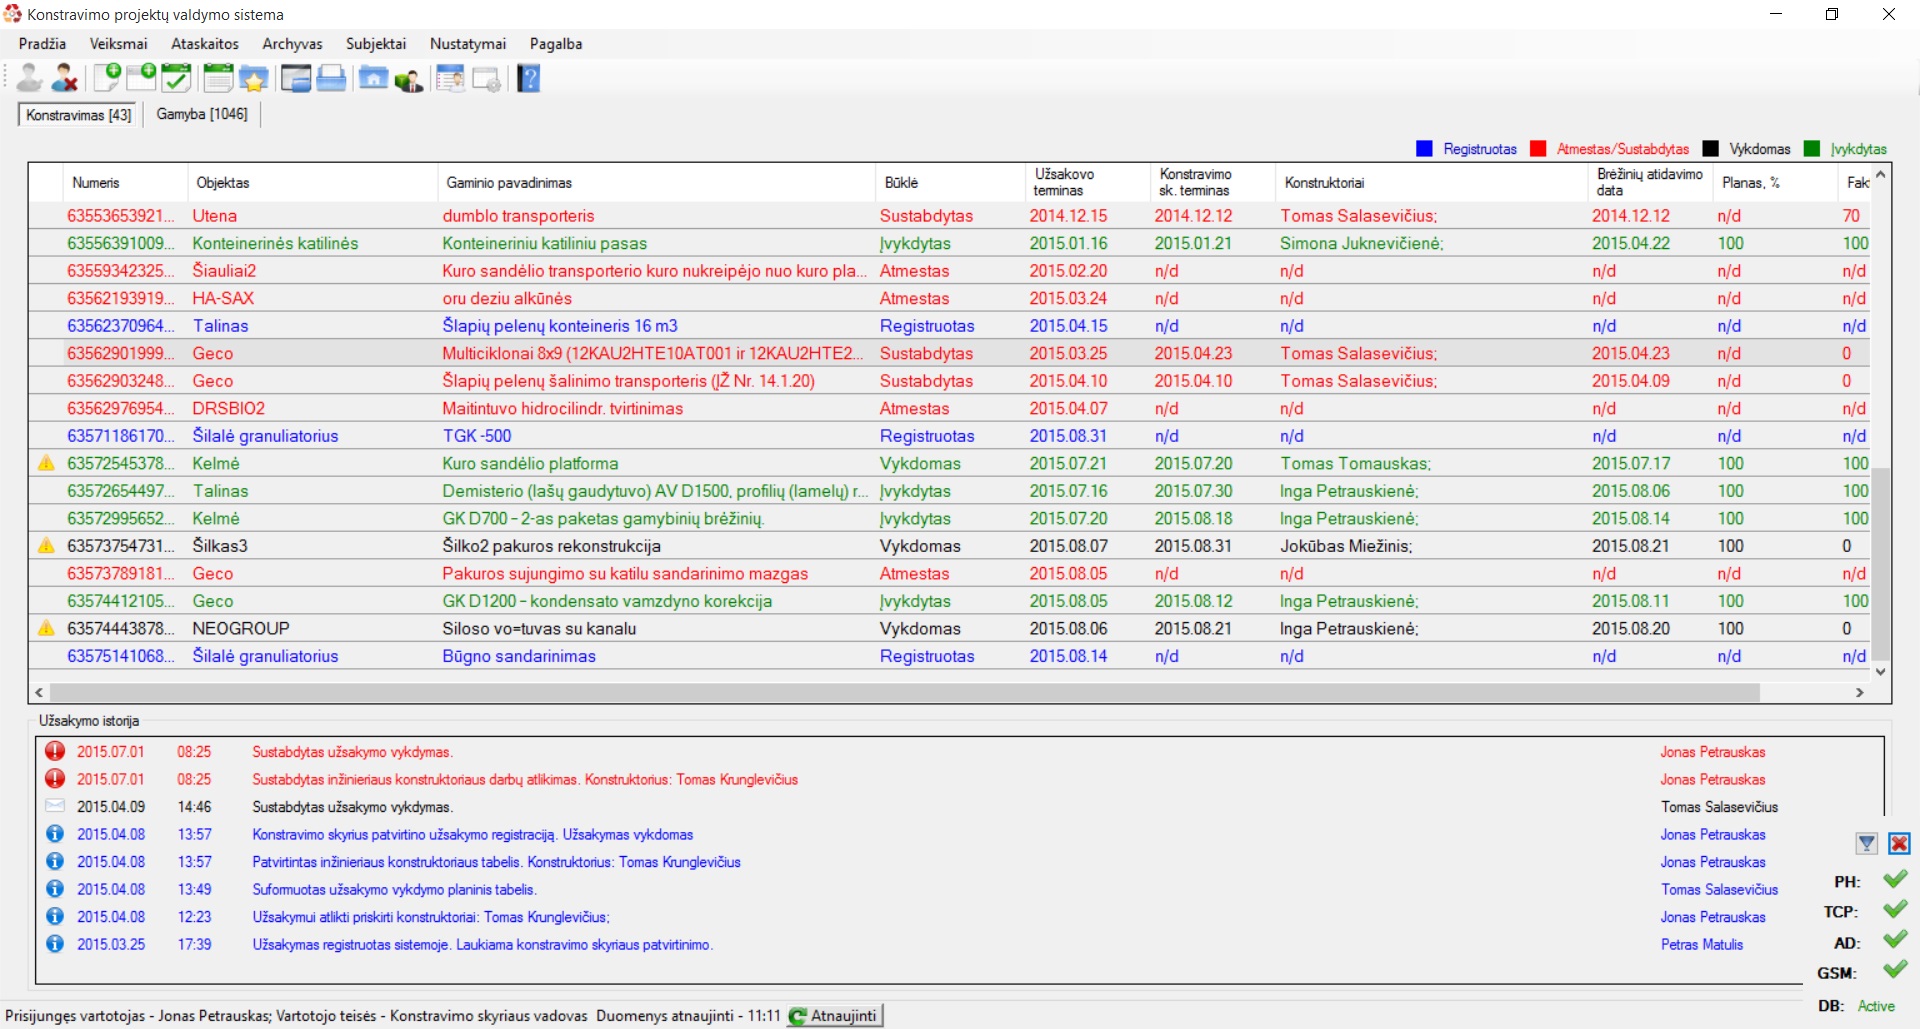
Task: Sort by Užsakovo terminas column header
Action: pos(1088,183)
